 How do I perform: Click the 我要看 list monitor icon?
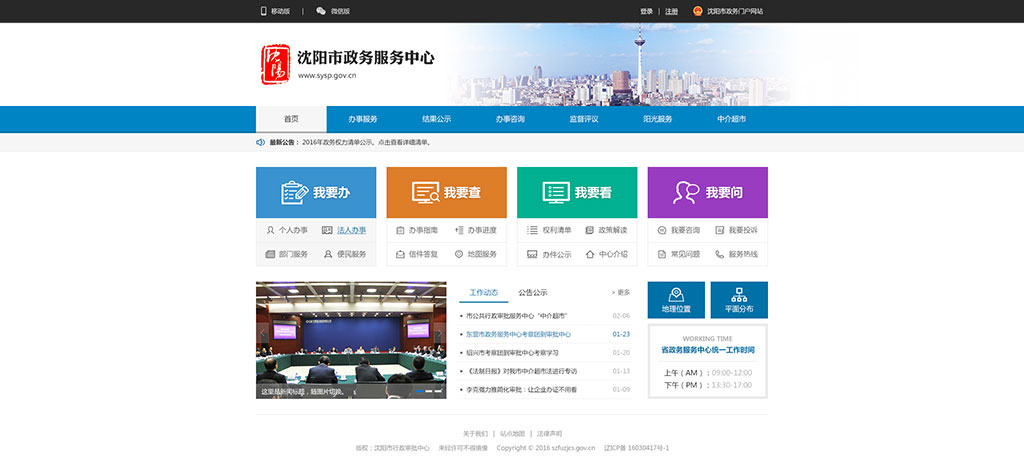556,192
